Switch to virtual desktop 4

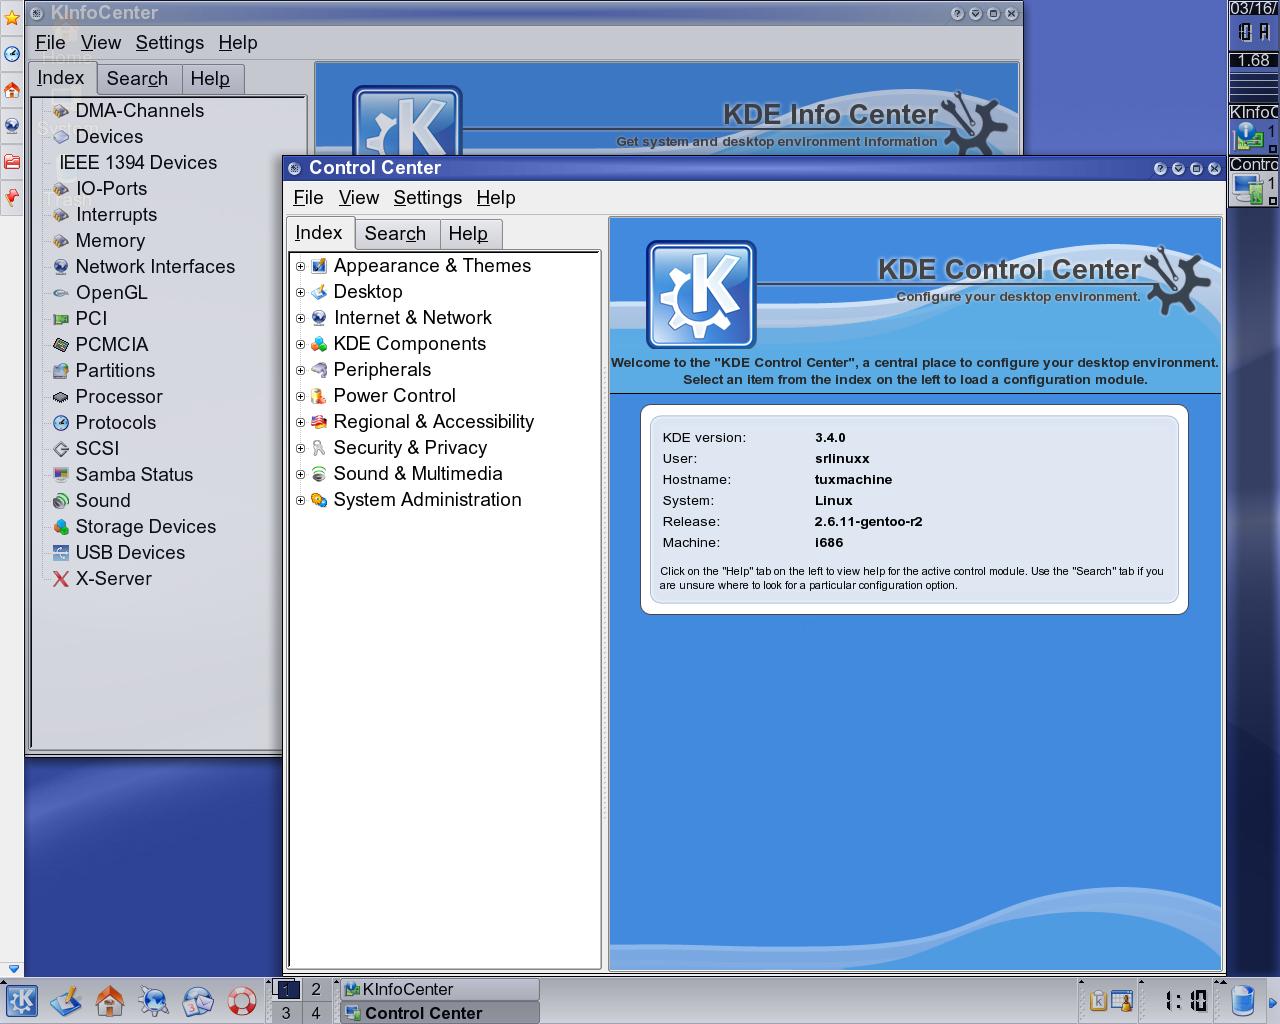pos(316,1013)
